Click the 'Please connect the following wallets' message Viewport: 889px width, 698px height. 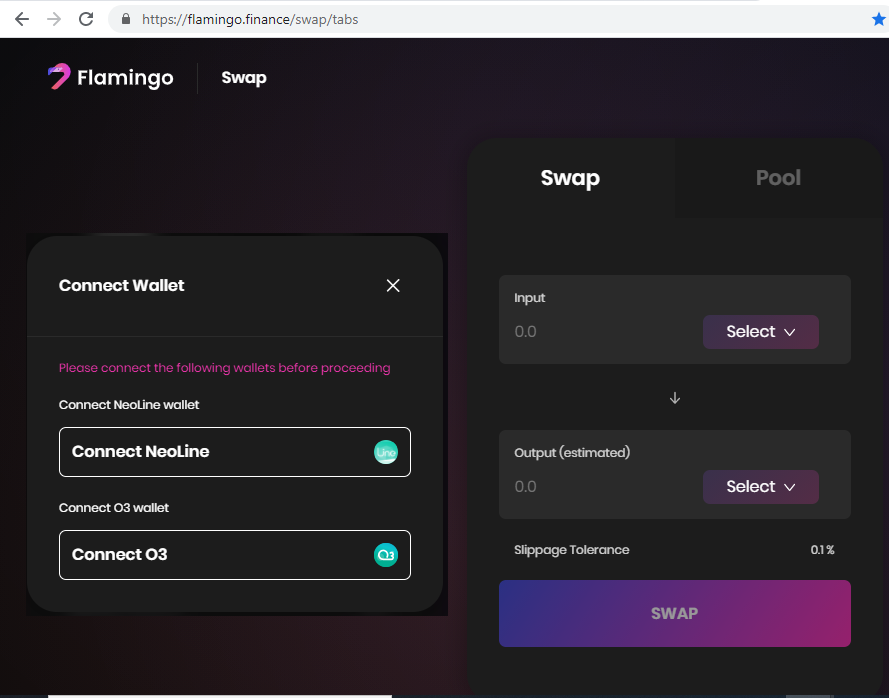[x=225, y=368]
